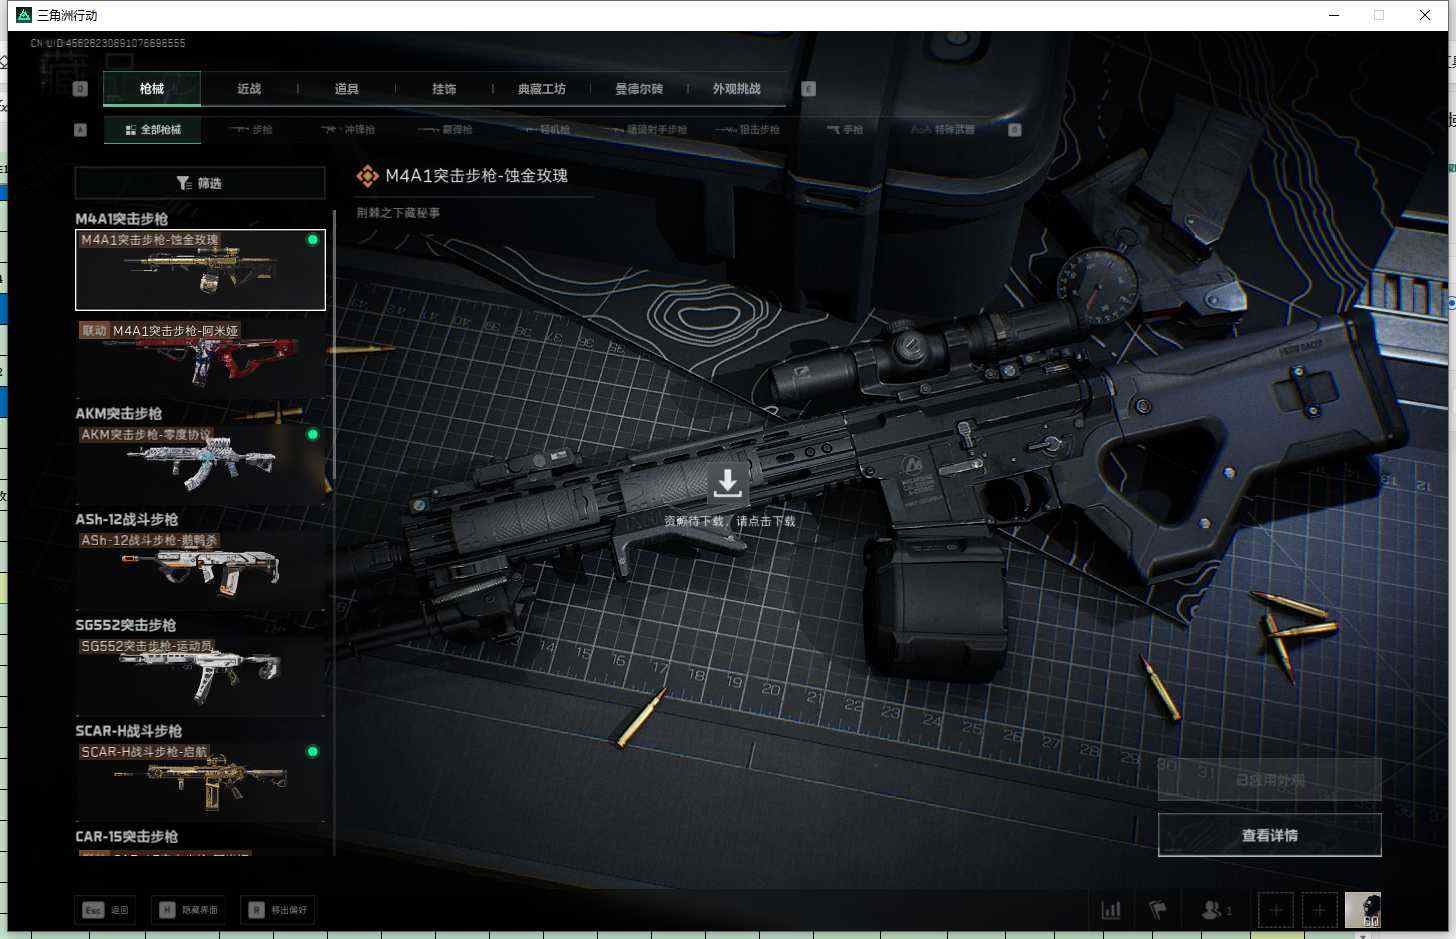
Task: Minimize the 三角洲行动 window
Action: click(x=1334, y=15)
